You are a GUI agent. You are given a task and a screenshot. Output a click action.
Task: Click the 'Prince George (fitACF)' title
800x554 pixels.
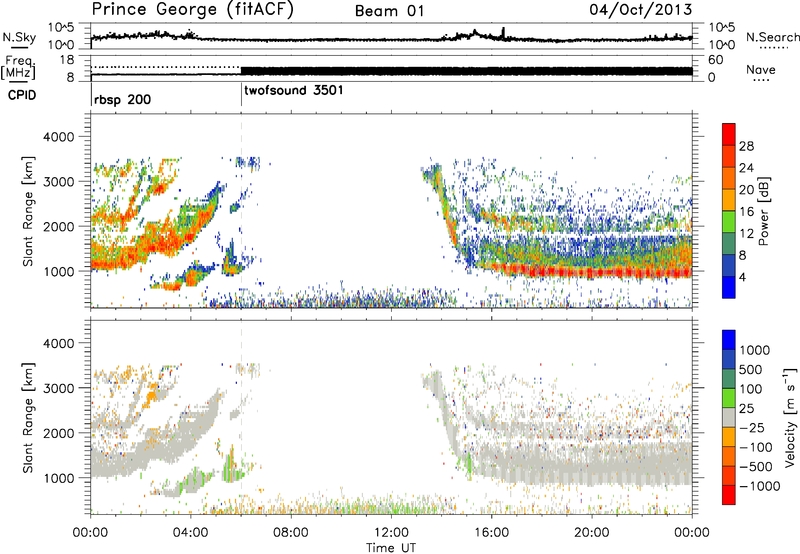tap(193, 10)
